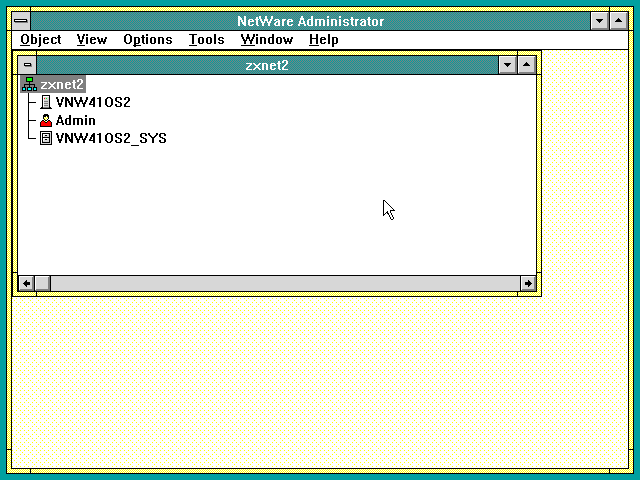Click the NetWare Administrator title bar
Image resolution: width=640 pixels, height=480 pixels.
click(311, 21)
